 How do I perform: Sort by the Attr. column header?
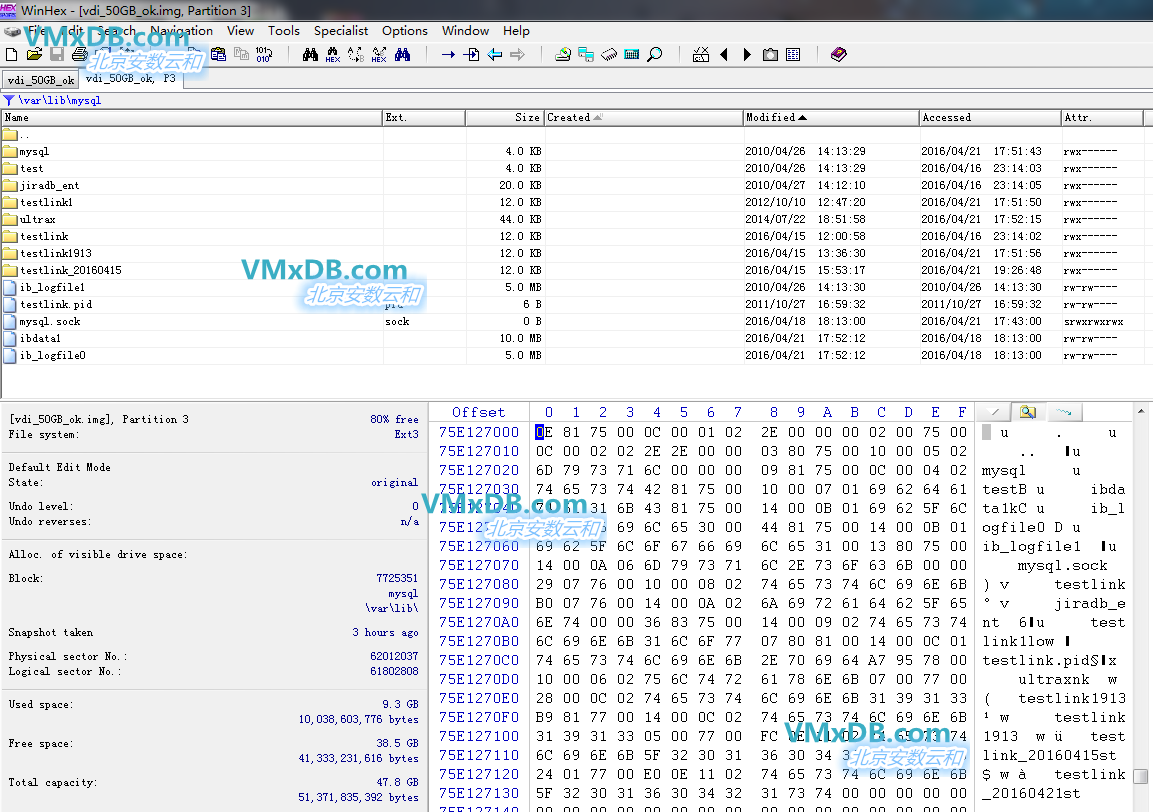click(1102, 118)
